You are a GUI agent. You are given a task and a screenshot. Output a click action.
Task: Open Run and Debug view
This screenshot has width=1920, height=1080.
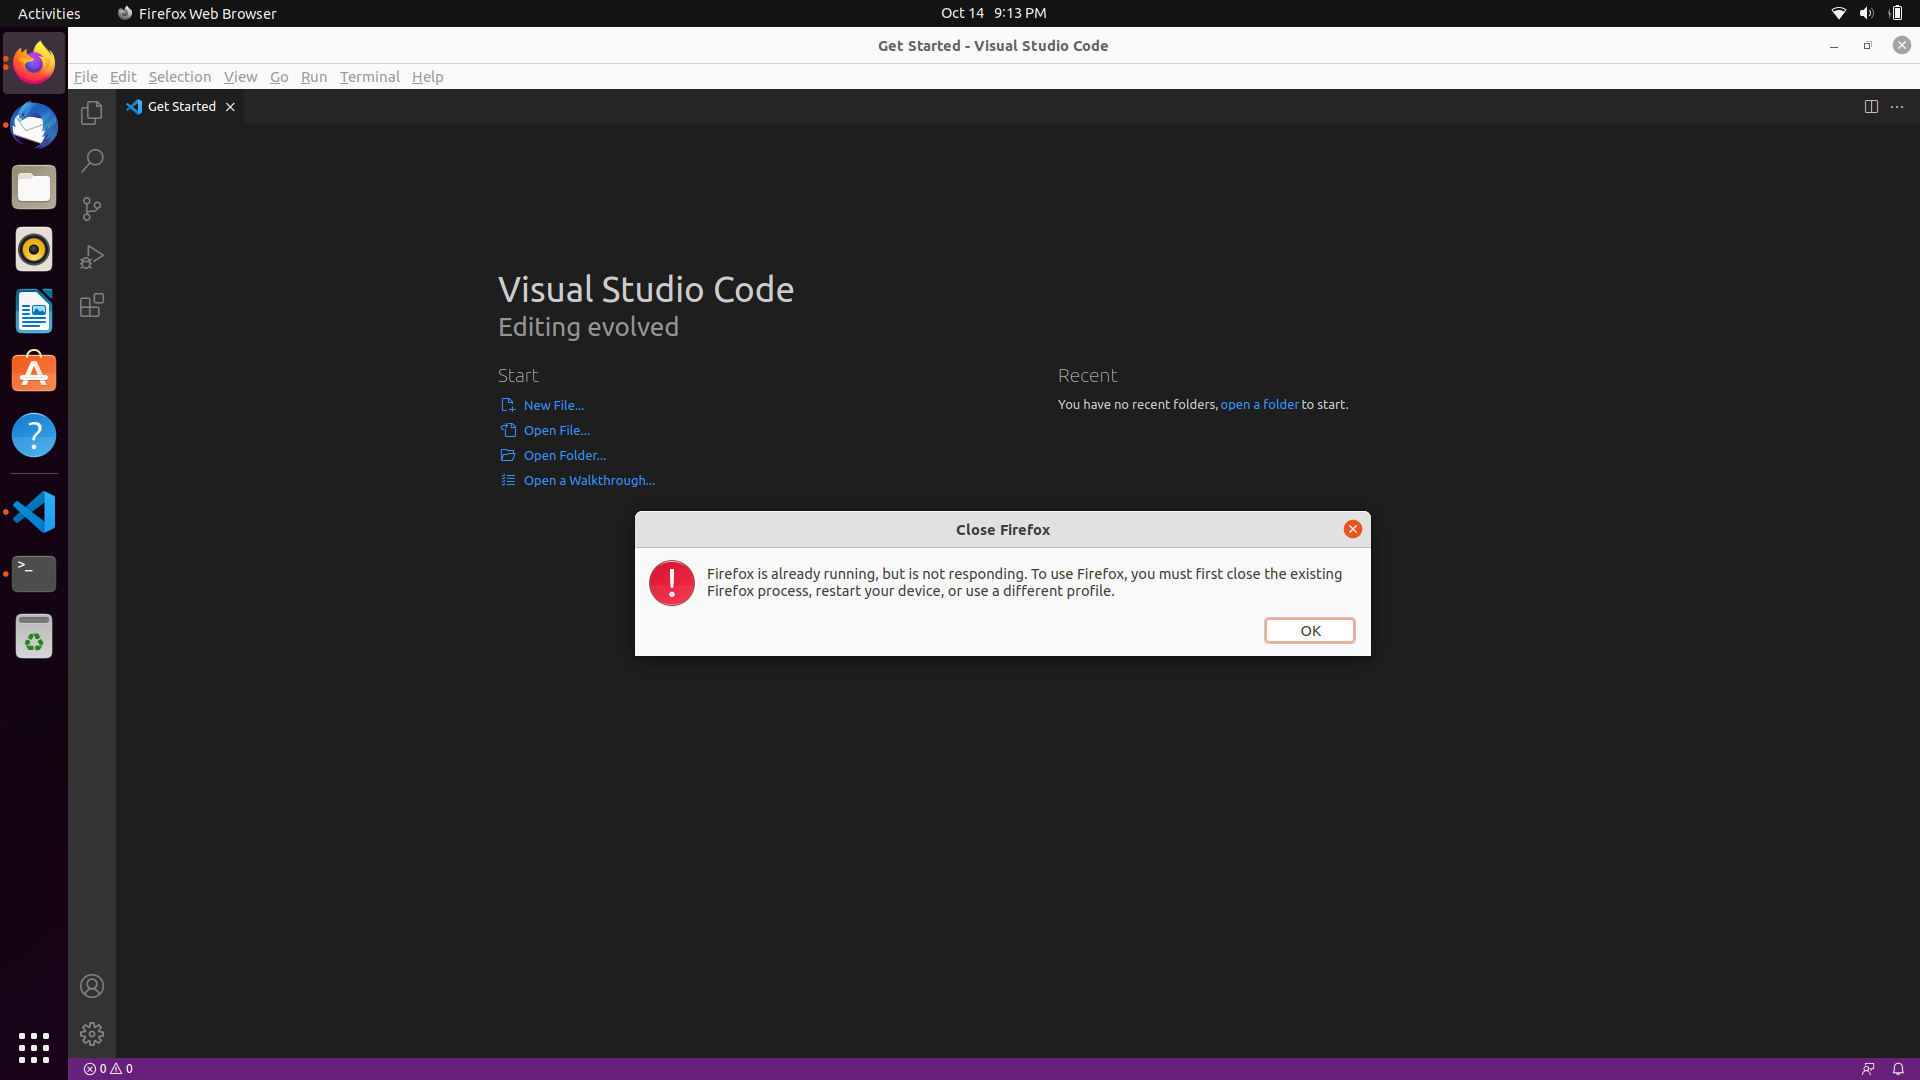[92, 257]
